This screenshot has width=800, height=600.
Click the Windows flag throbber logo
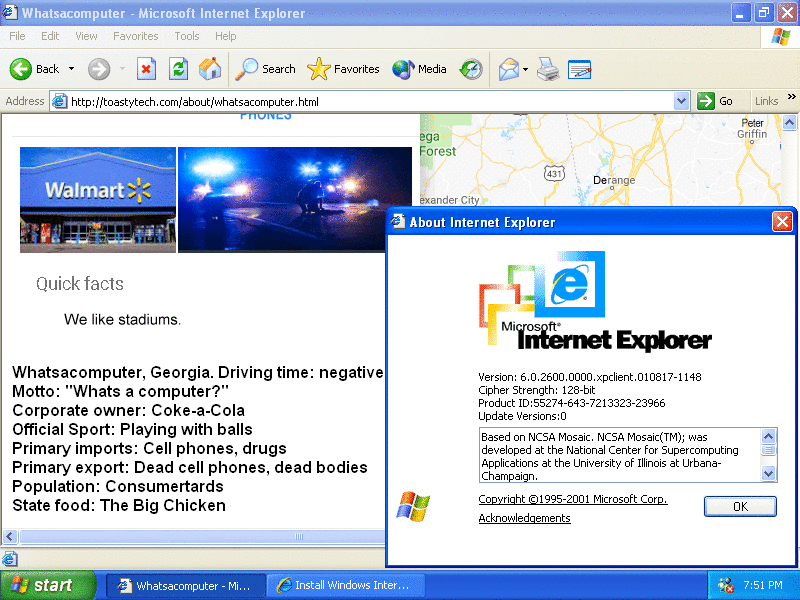pyautogui.click(x=781, y=37)
